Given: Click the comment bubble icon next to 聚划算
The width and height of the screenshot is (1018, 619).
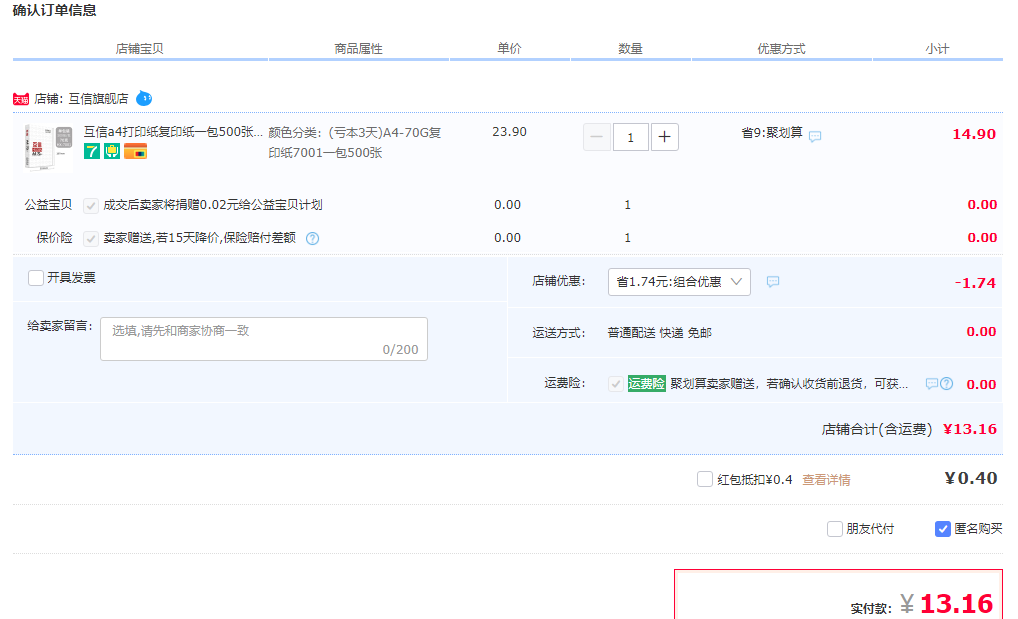Looking at the screenshot, I should point(815,137).
